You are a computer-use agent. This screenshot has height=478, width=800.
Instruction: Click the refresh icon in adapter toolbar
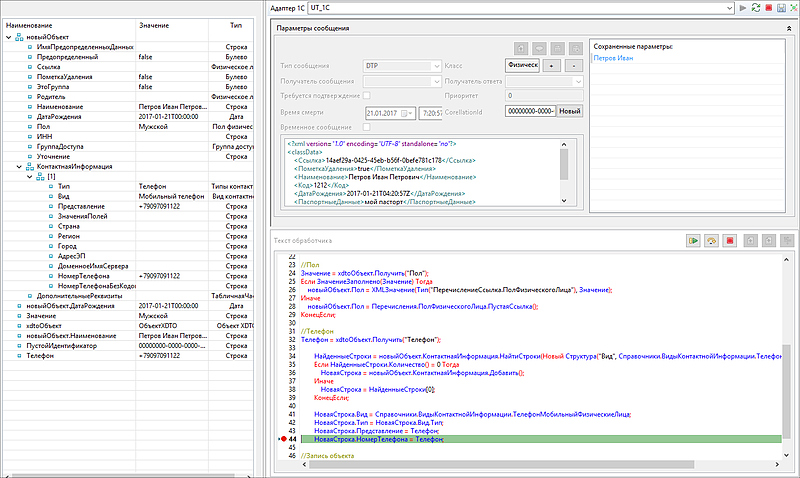[754, 8]
